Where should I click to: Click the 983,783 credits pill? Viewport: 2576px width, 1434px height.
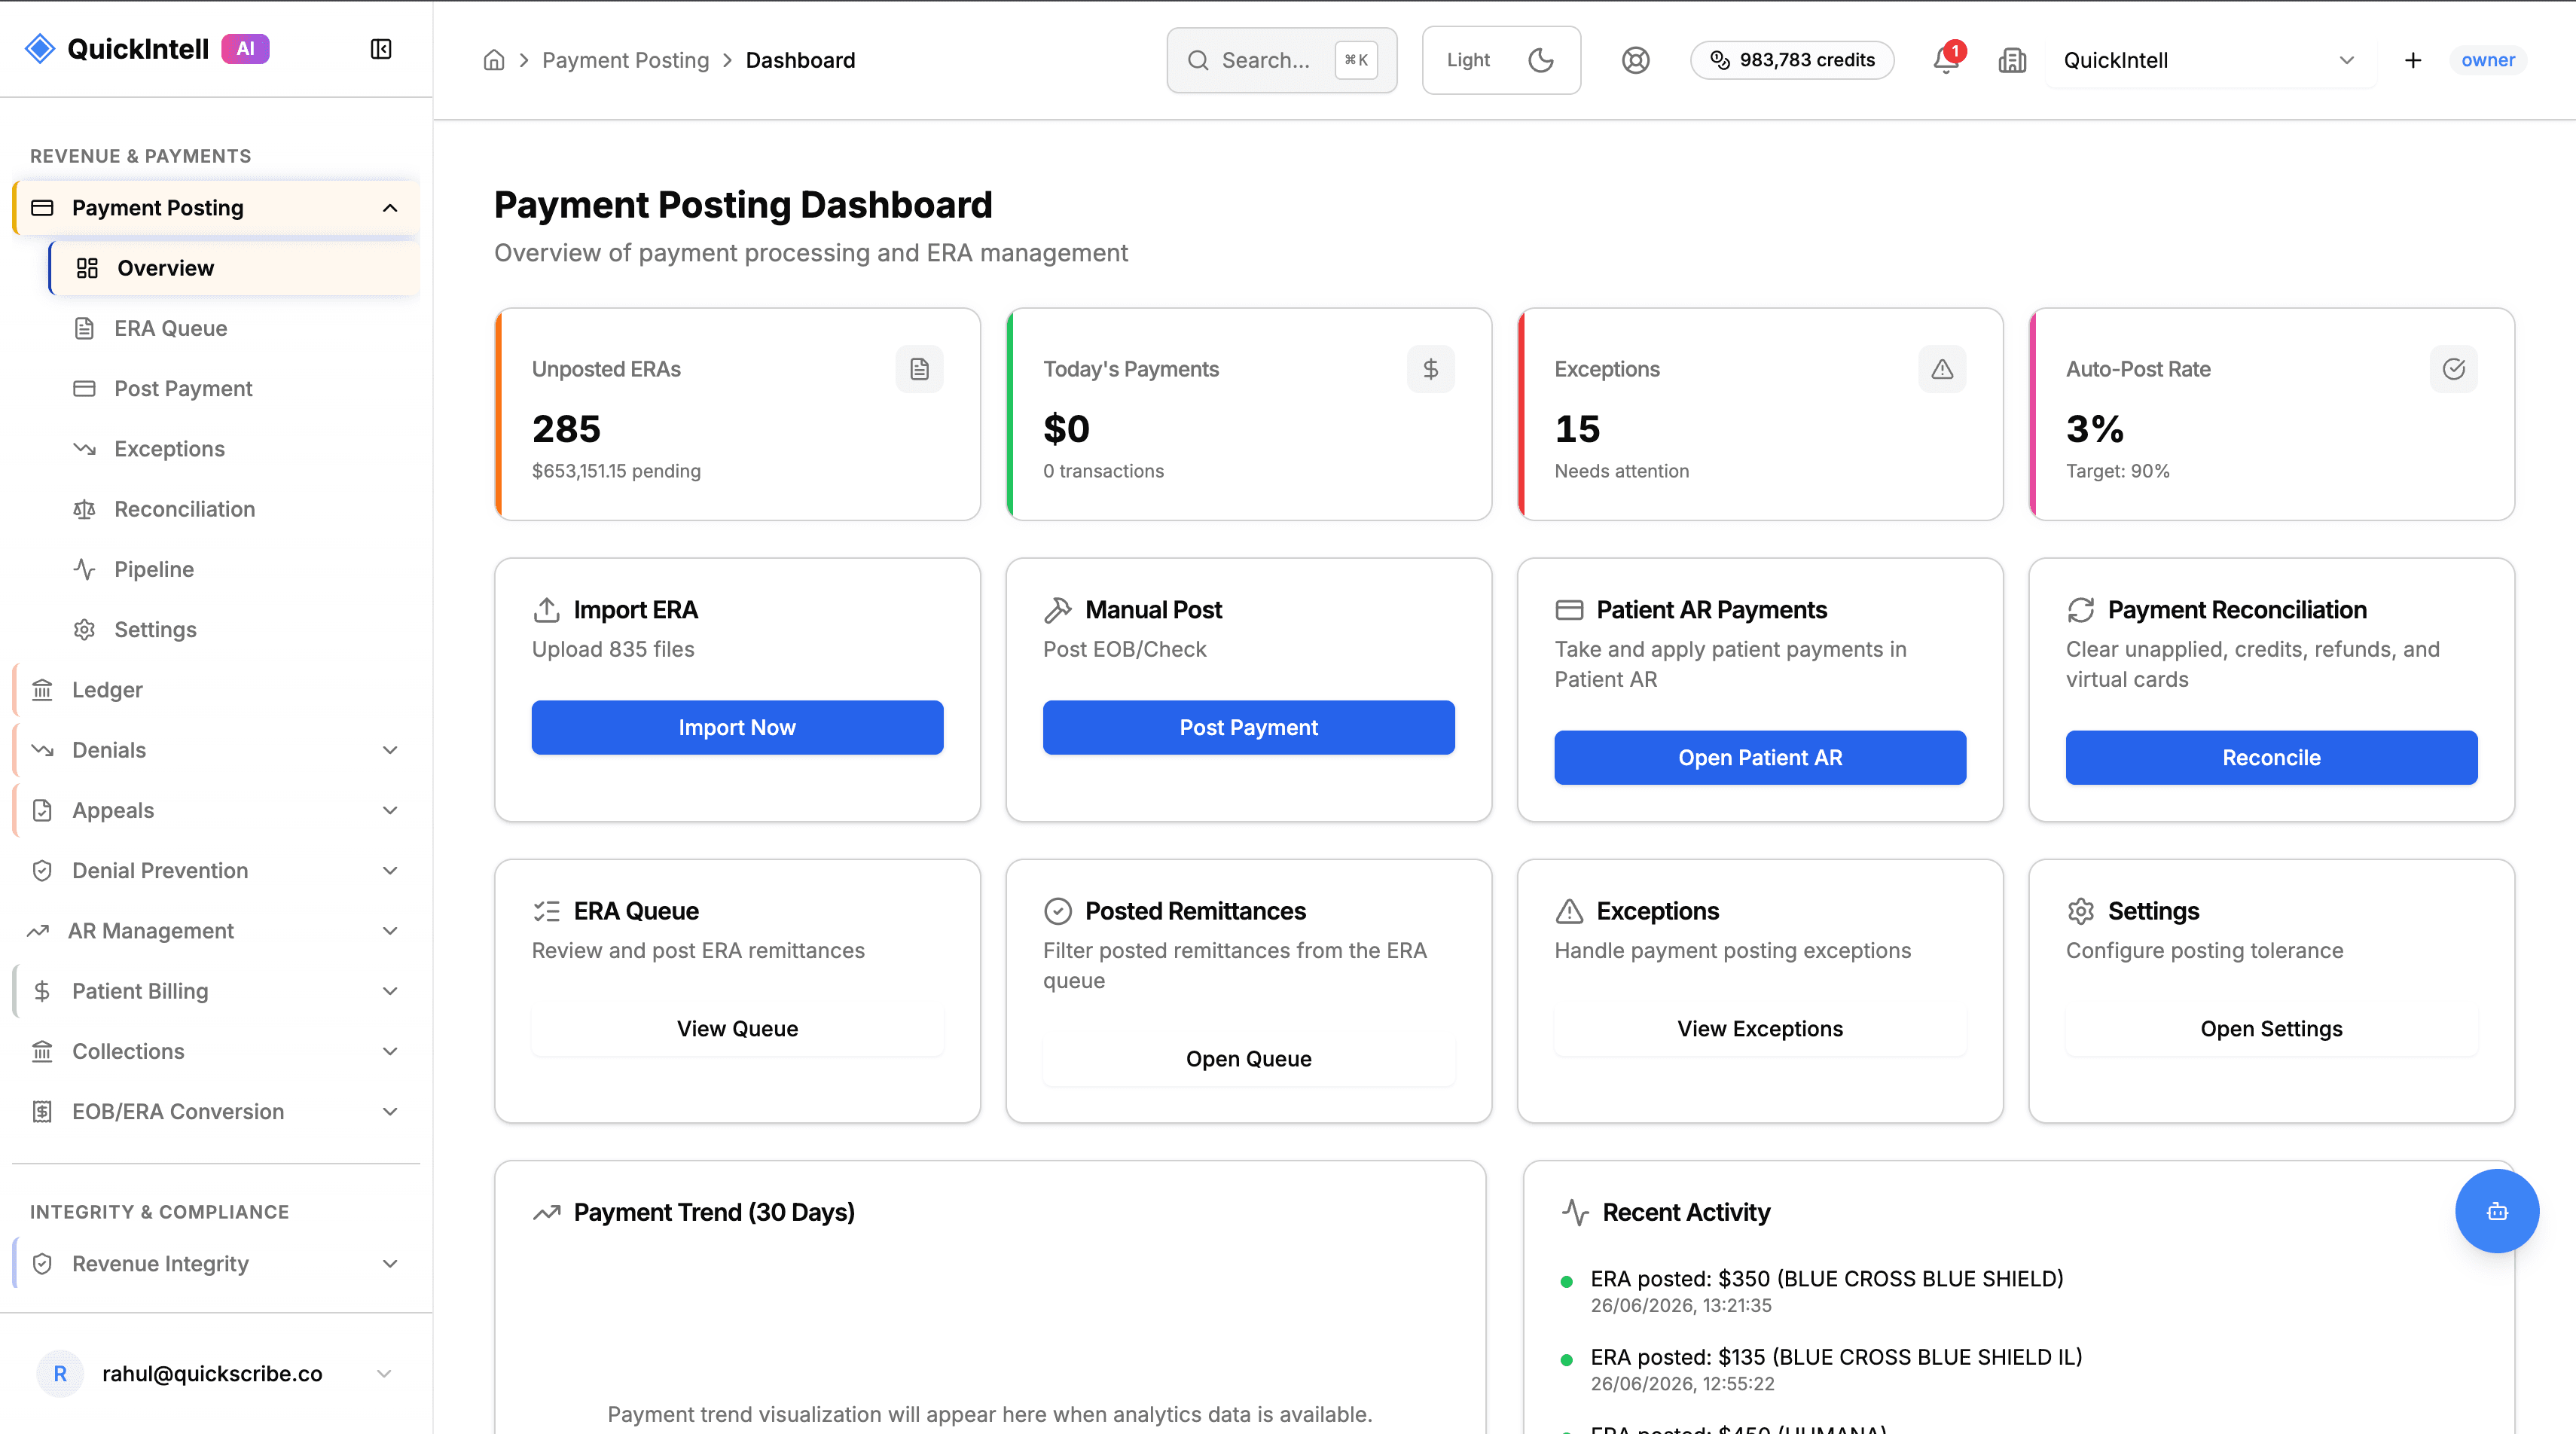point(1792,60)
